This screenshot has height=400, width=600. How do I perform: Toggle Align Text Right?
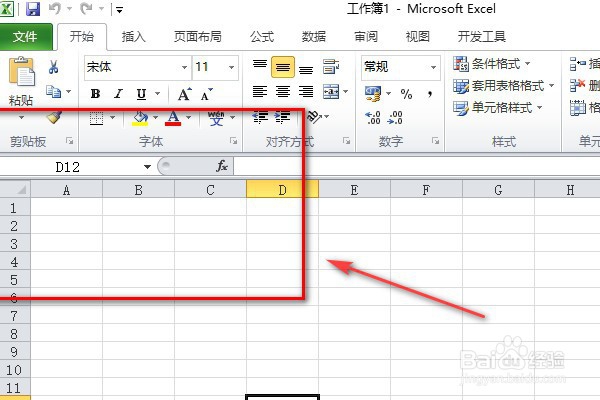tap(306, 92)
